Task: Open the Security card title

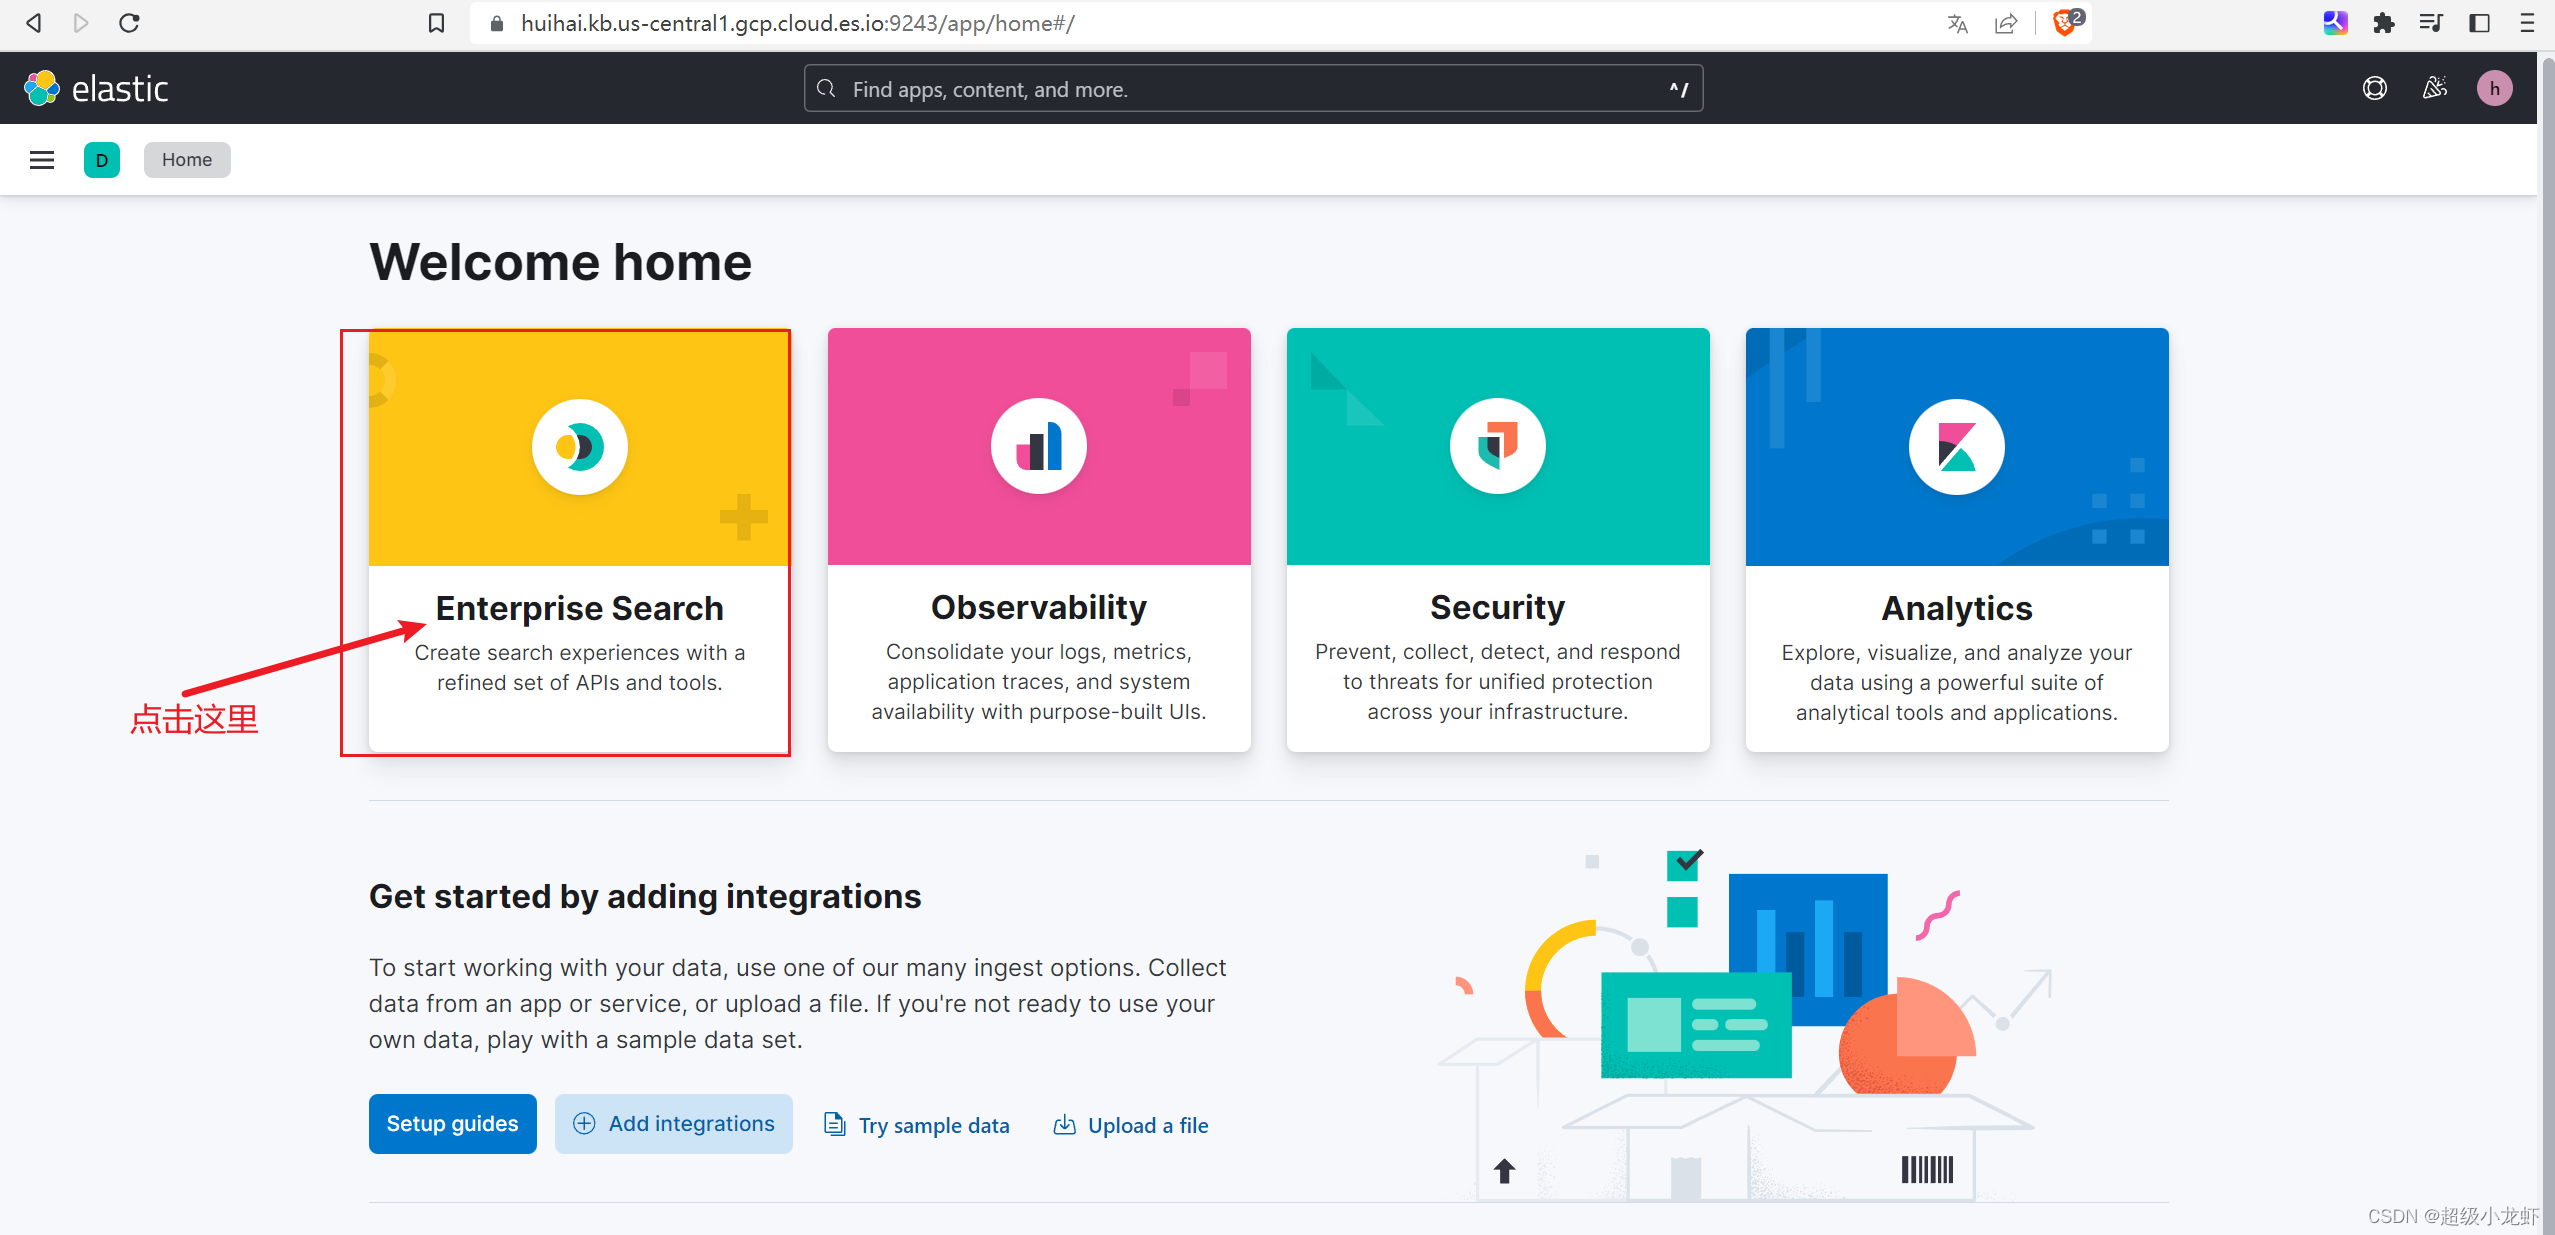Action: pyautogui.click(x=1498, y=607)
